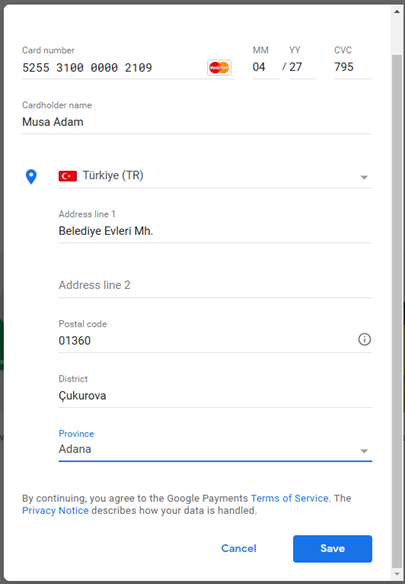Expand the Türkiye (TR) country dropdown
405x584 pixels.
tap(215, 176)
